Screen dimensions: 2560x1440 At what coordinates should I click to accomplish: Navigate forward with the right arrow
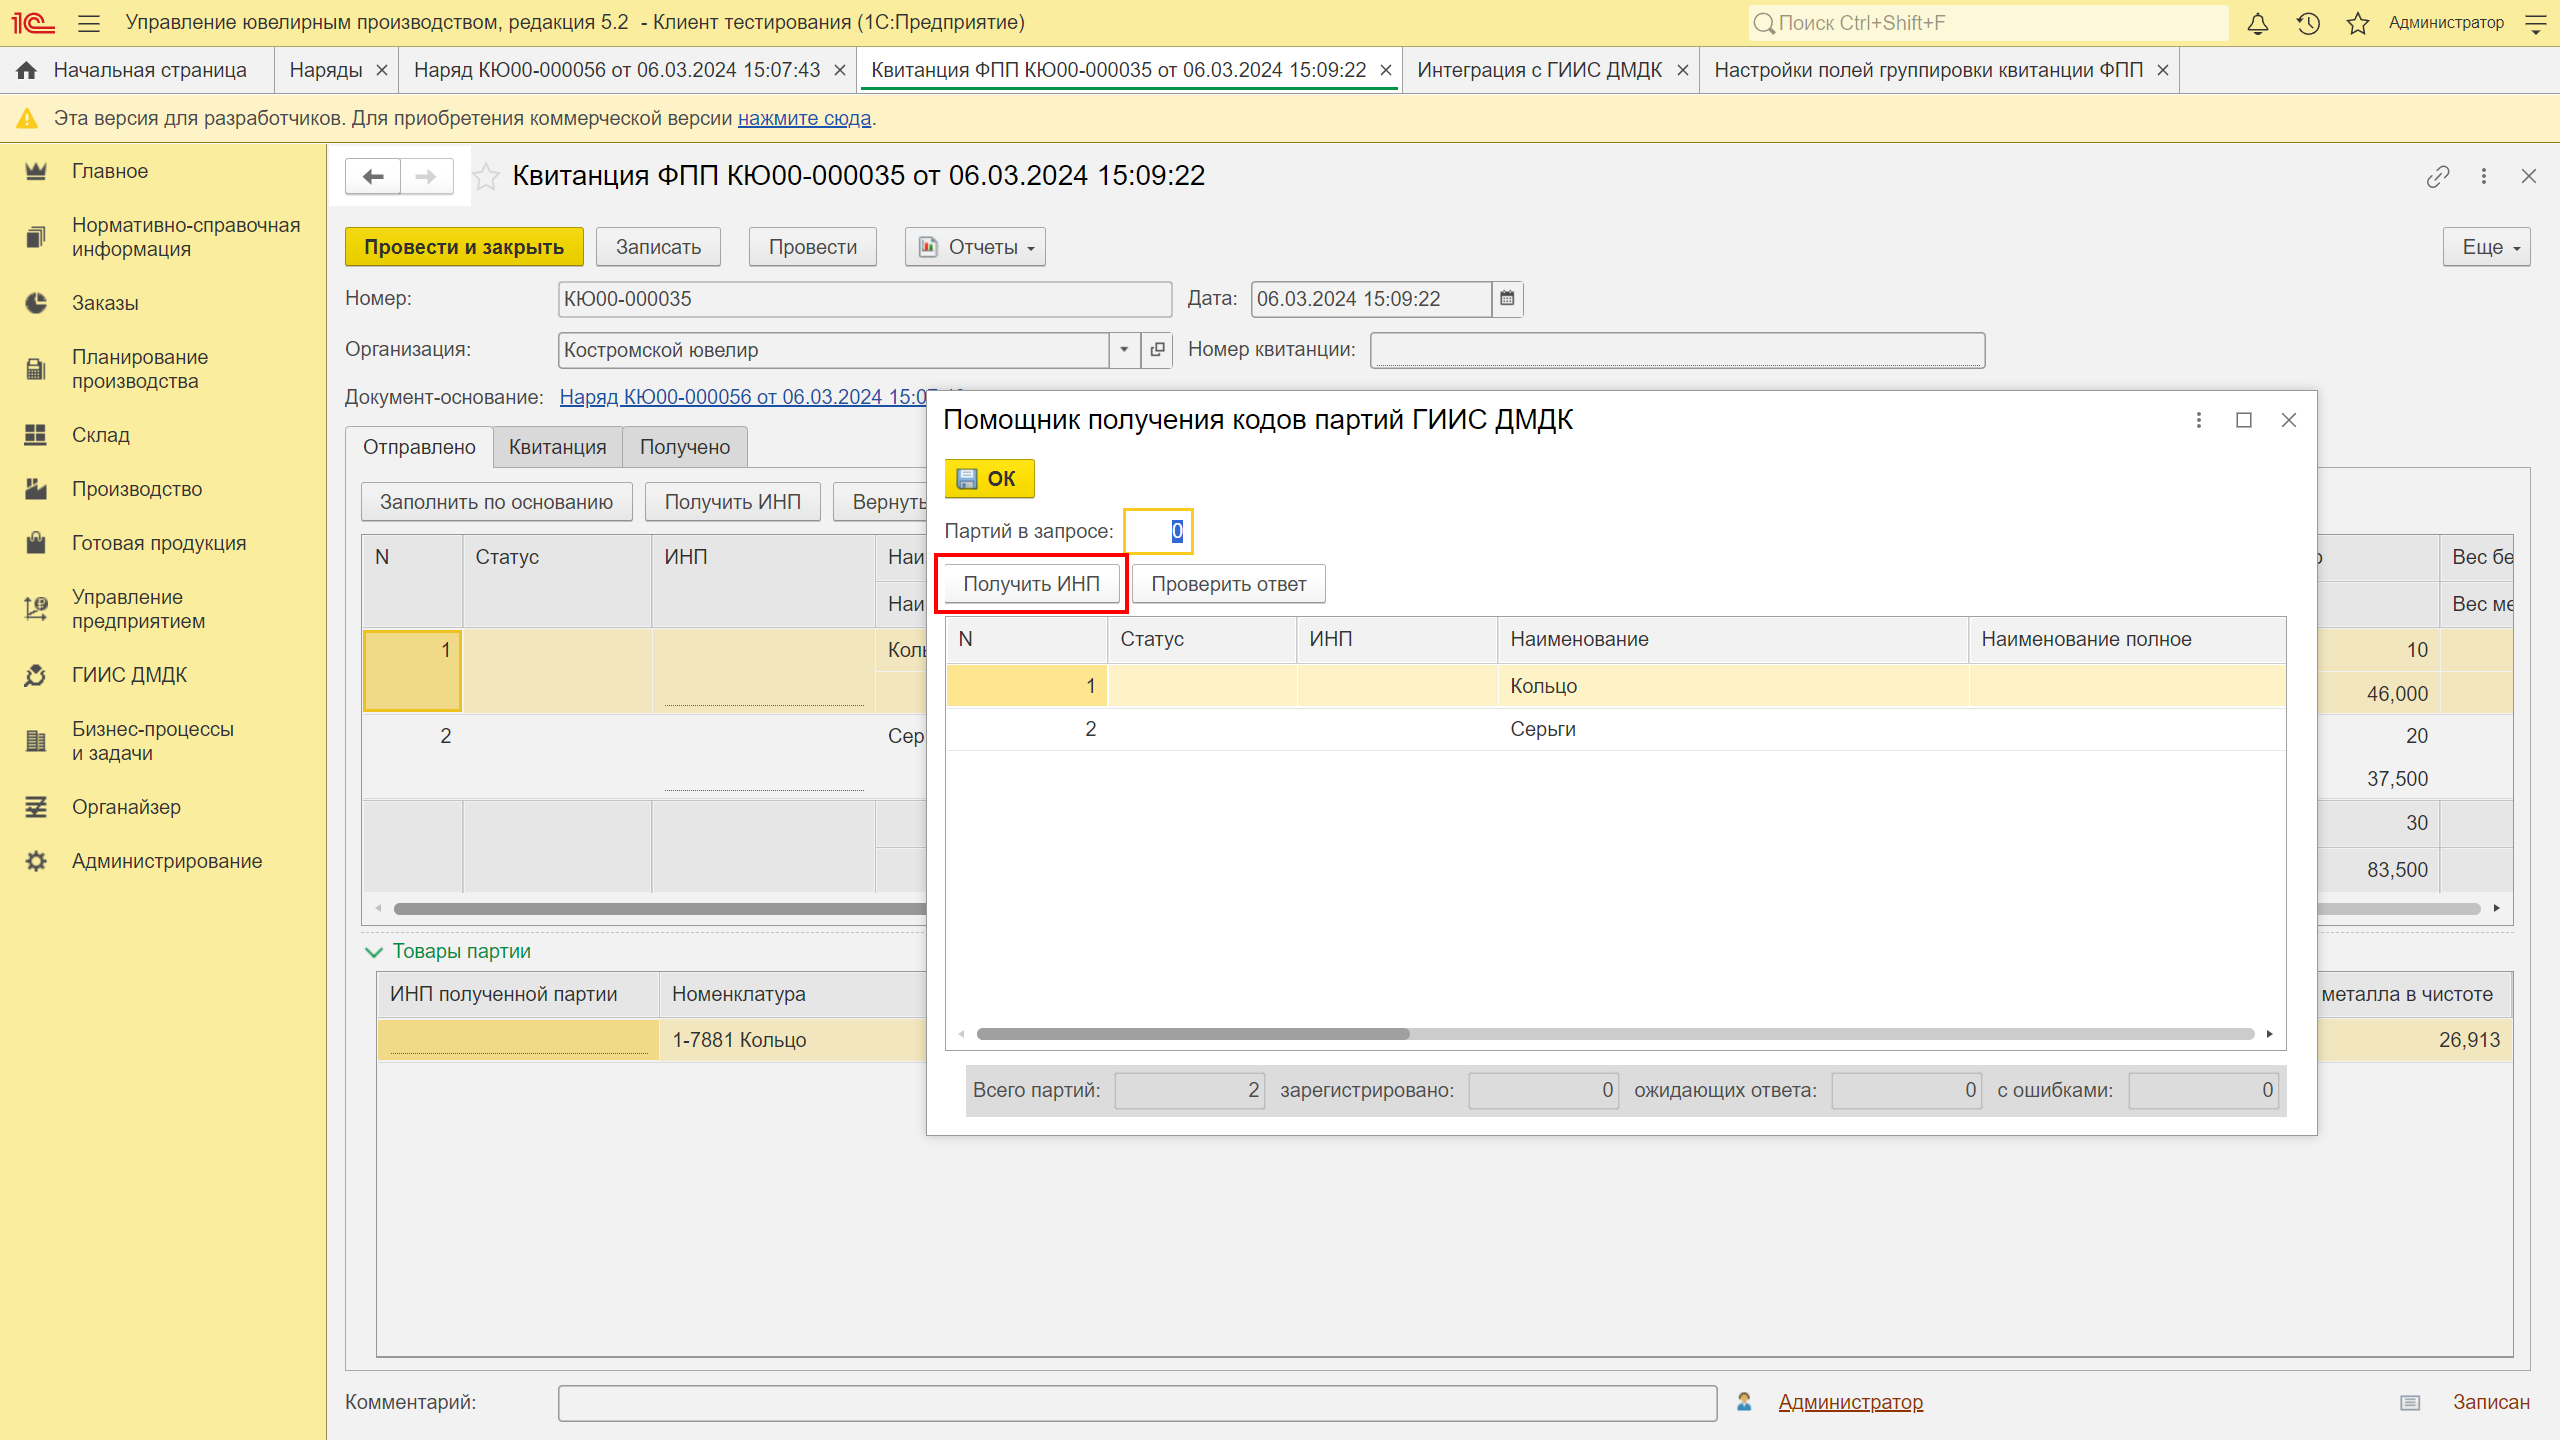coord(427,177)
